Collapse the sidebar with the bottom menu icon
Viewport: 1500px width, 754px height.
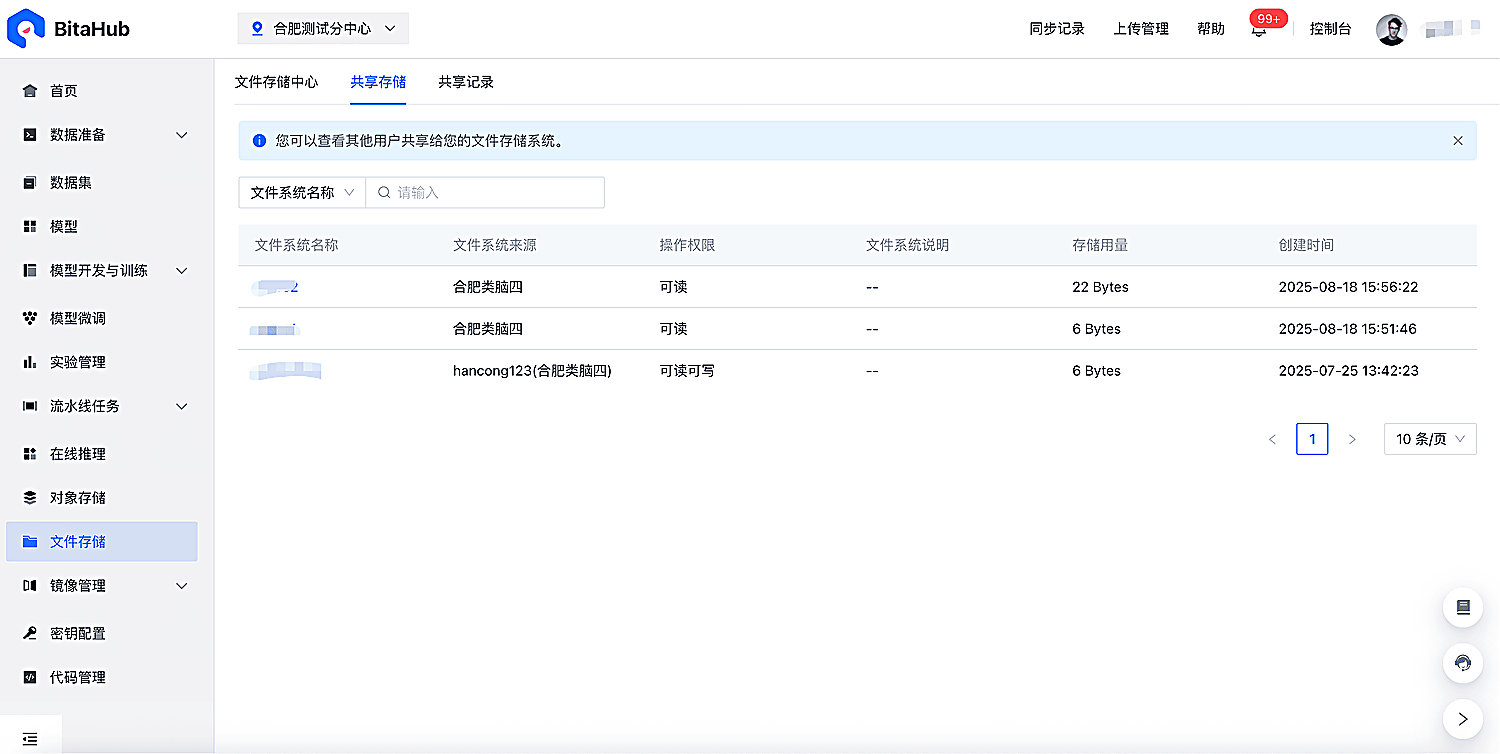point(30,739)
